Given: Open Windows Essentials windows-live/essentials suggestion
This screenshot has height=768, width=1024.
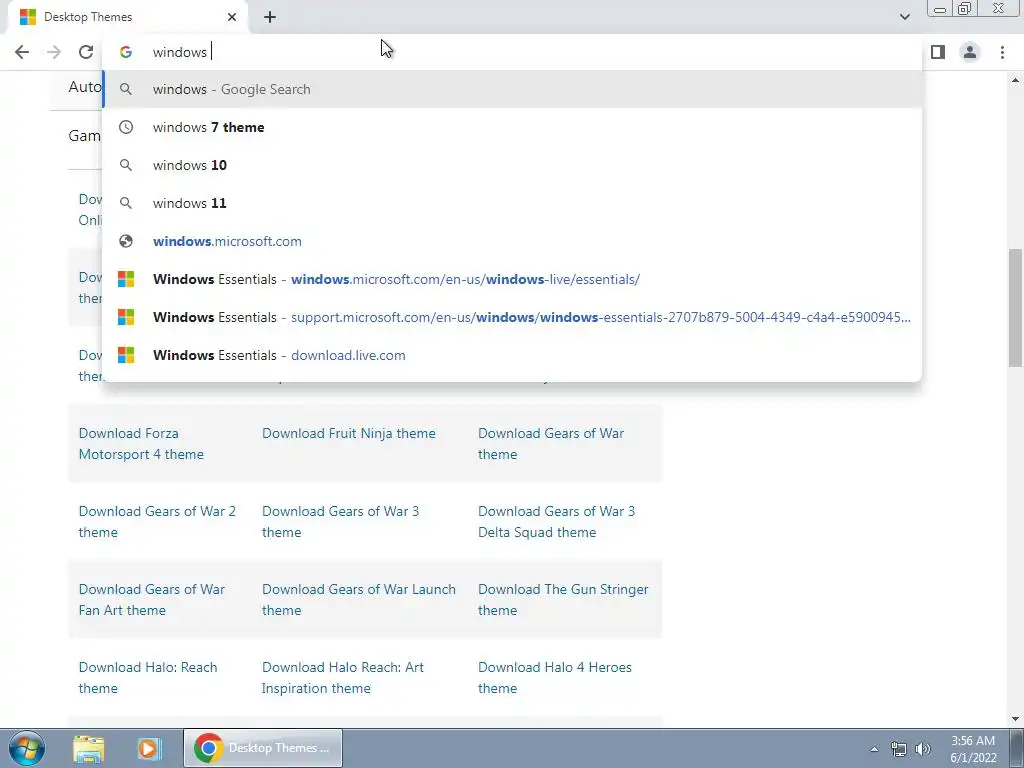Looking at the screenshot, I should coord(513,279).
